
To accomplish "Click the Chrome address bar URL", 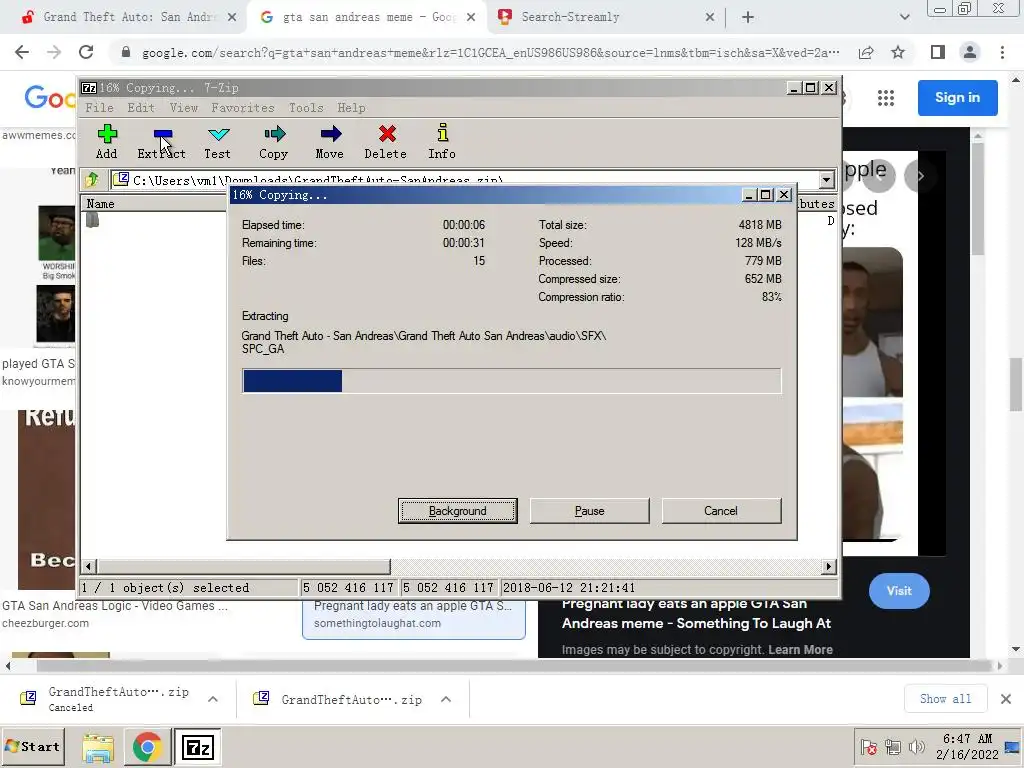I will click(490, 52).
